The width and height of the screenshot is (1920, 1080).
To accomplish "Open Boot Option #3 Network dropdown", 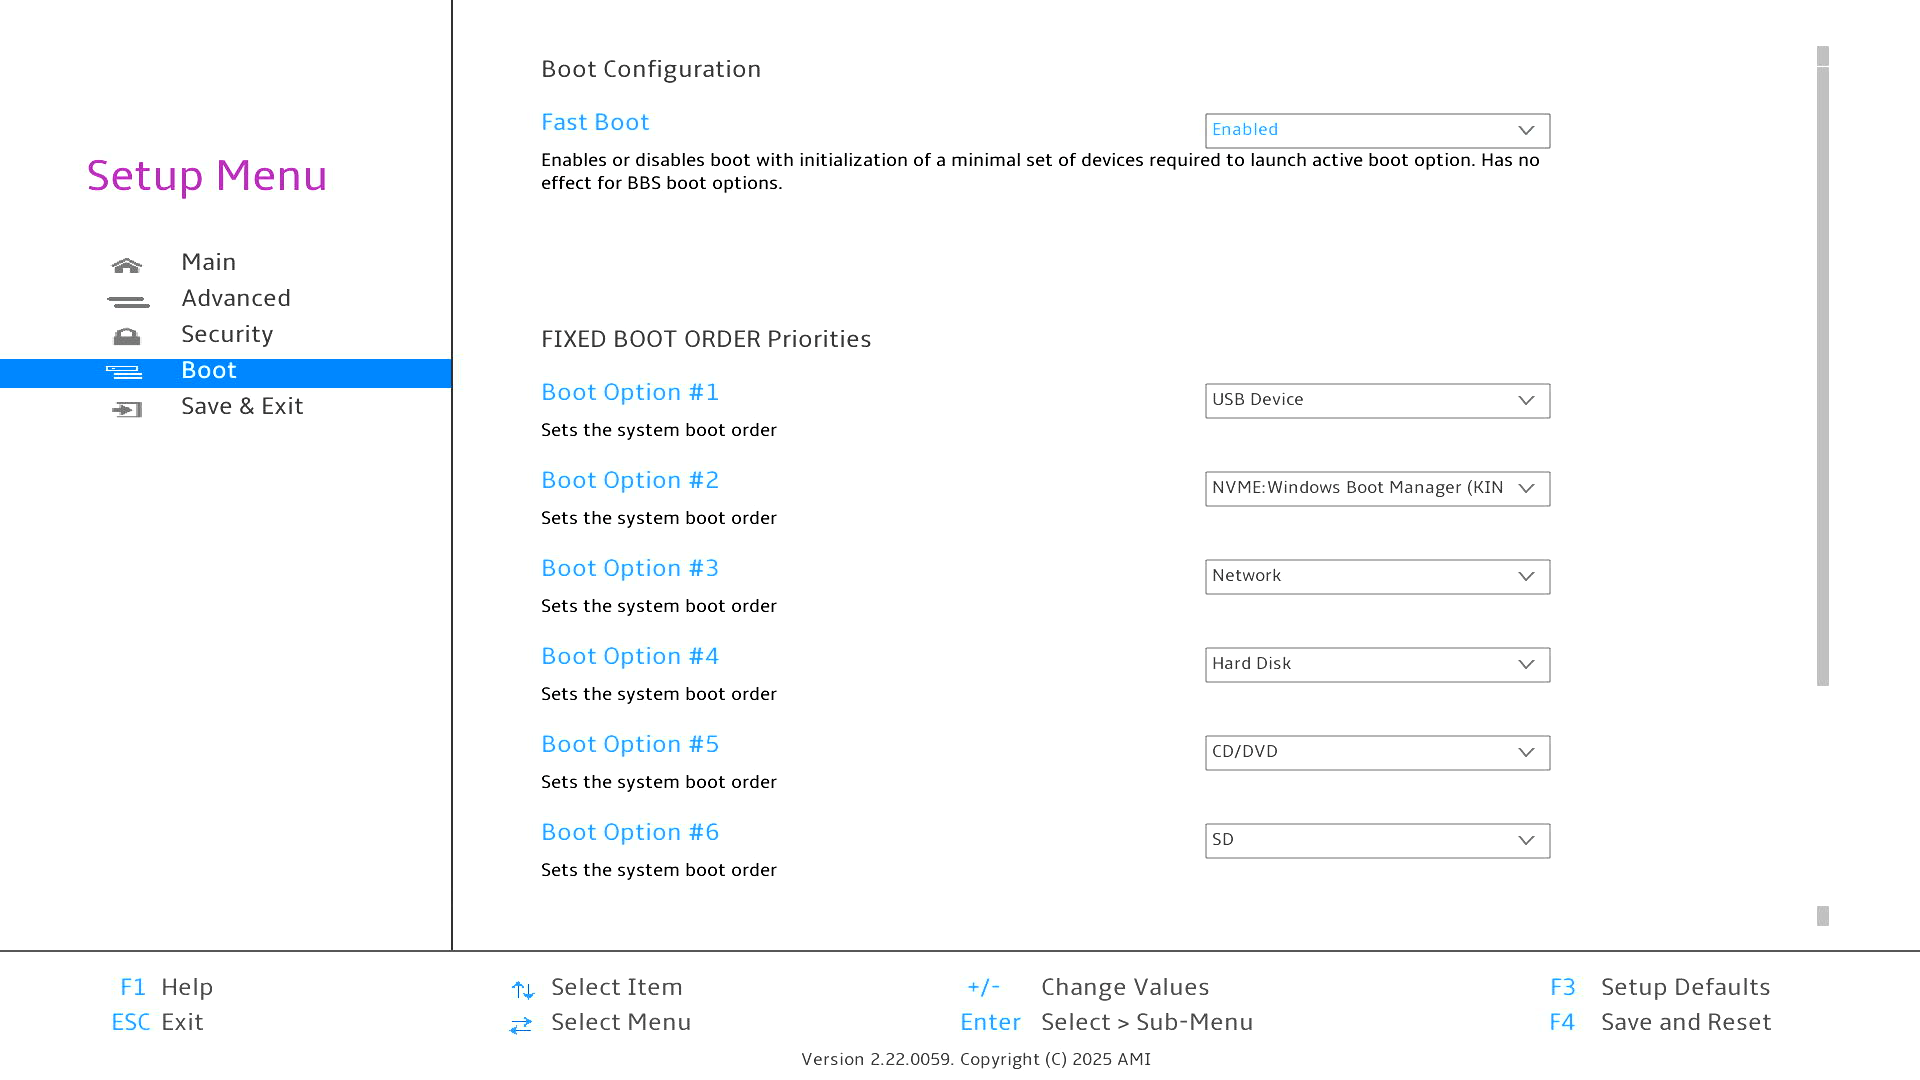I will pos(1377,577).
